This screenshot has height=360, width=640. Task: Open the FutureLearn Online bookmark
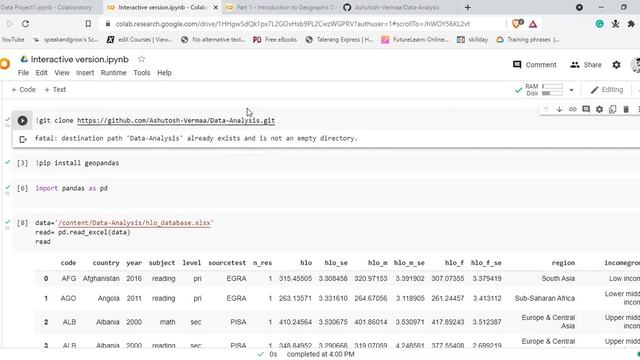click(415, 40)
